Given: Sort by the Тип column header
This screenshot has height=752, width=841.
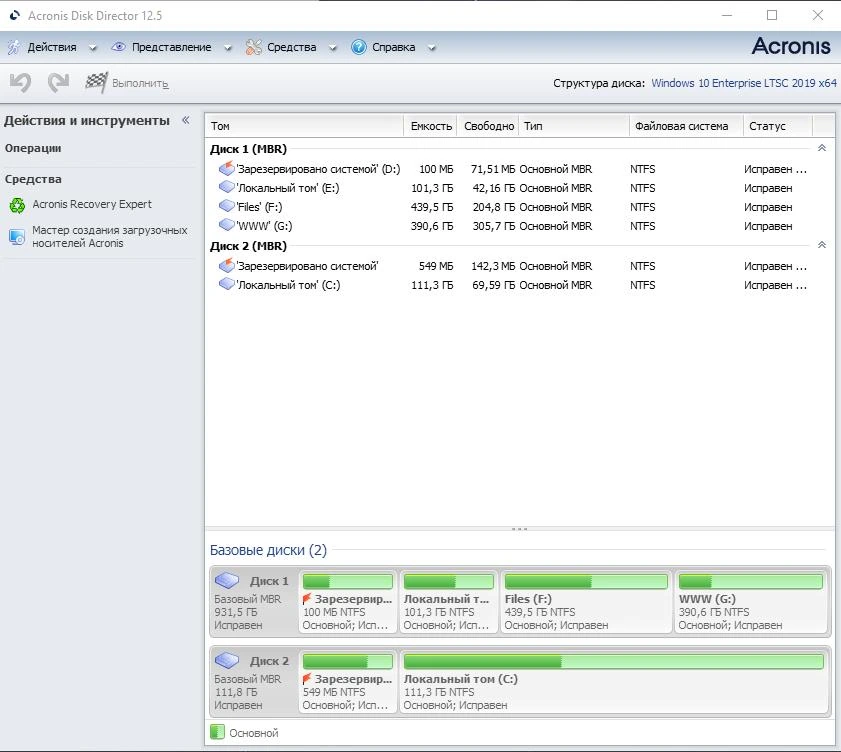Looking at the screenshot, I should tap(574, 126).
